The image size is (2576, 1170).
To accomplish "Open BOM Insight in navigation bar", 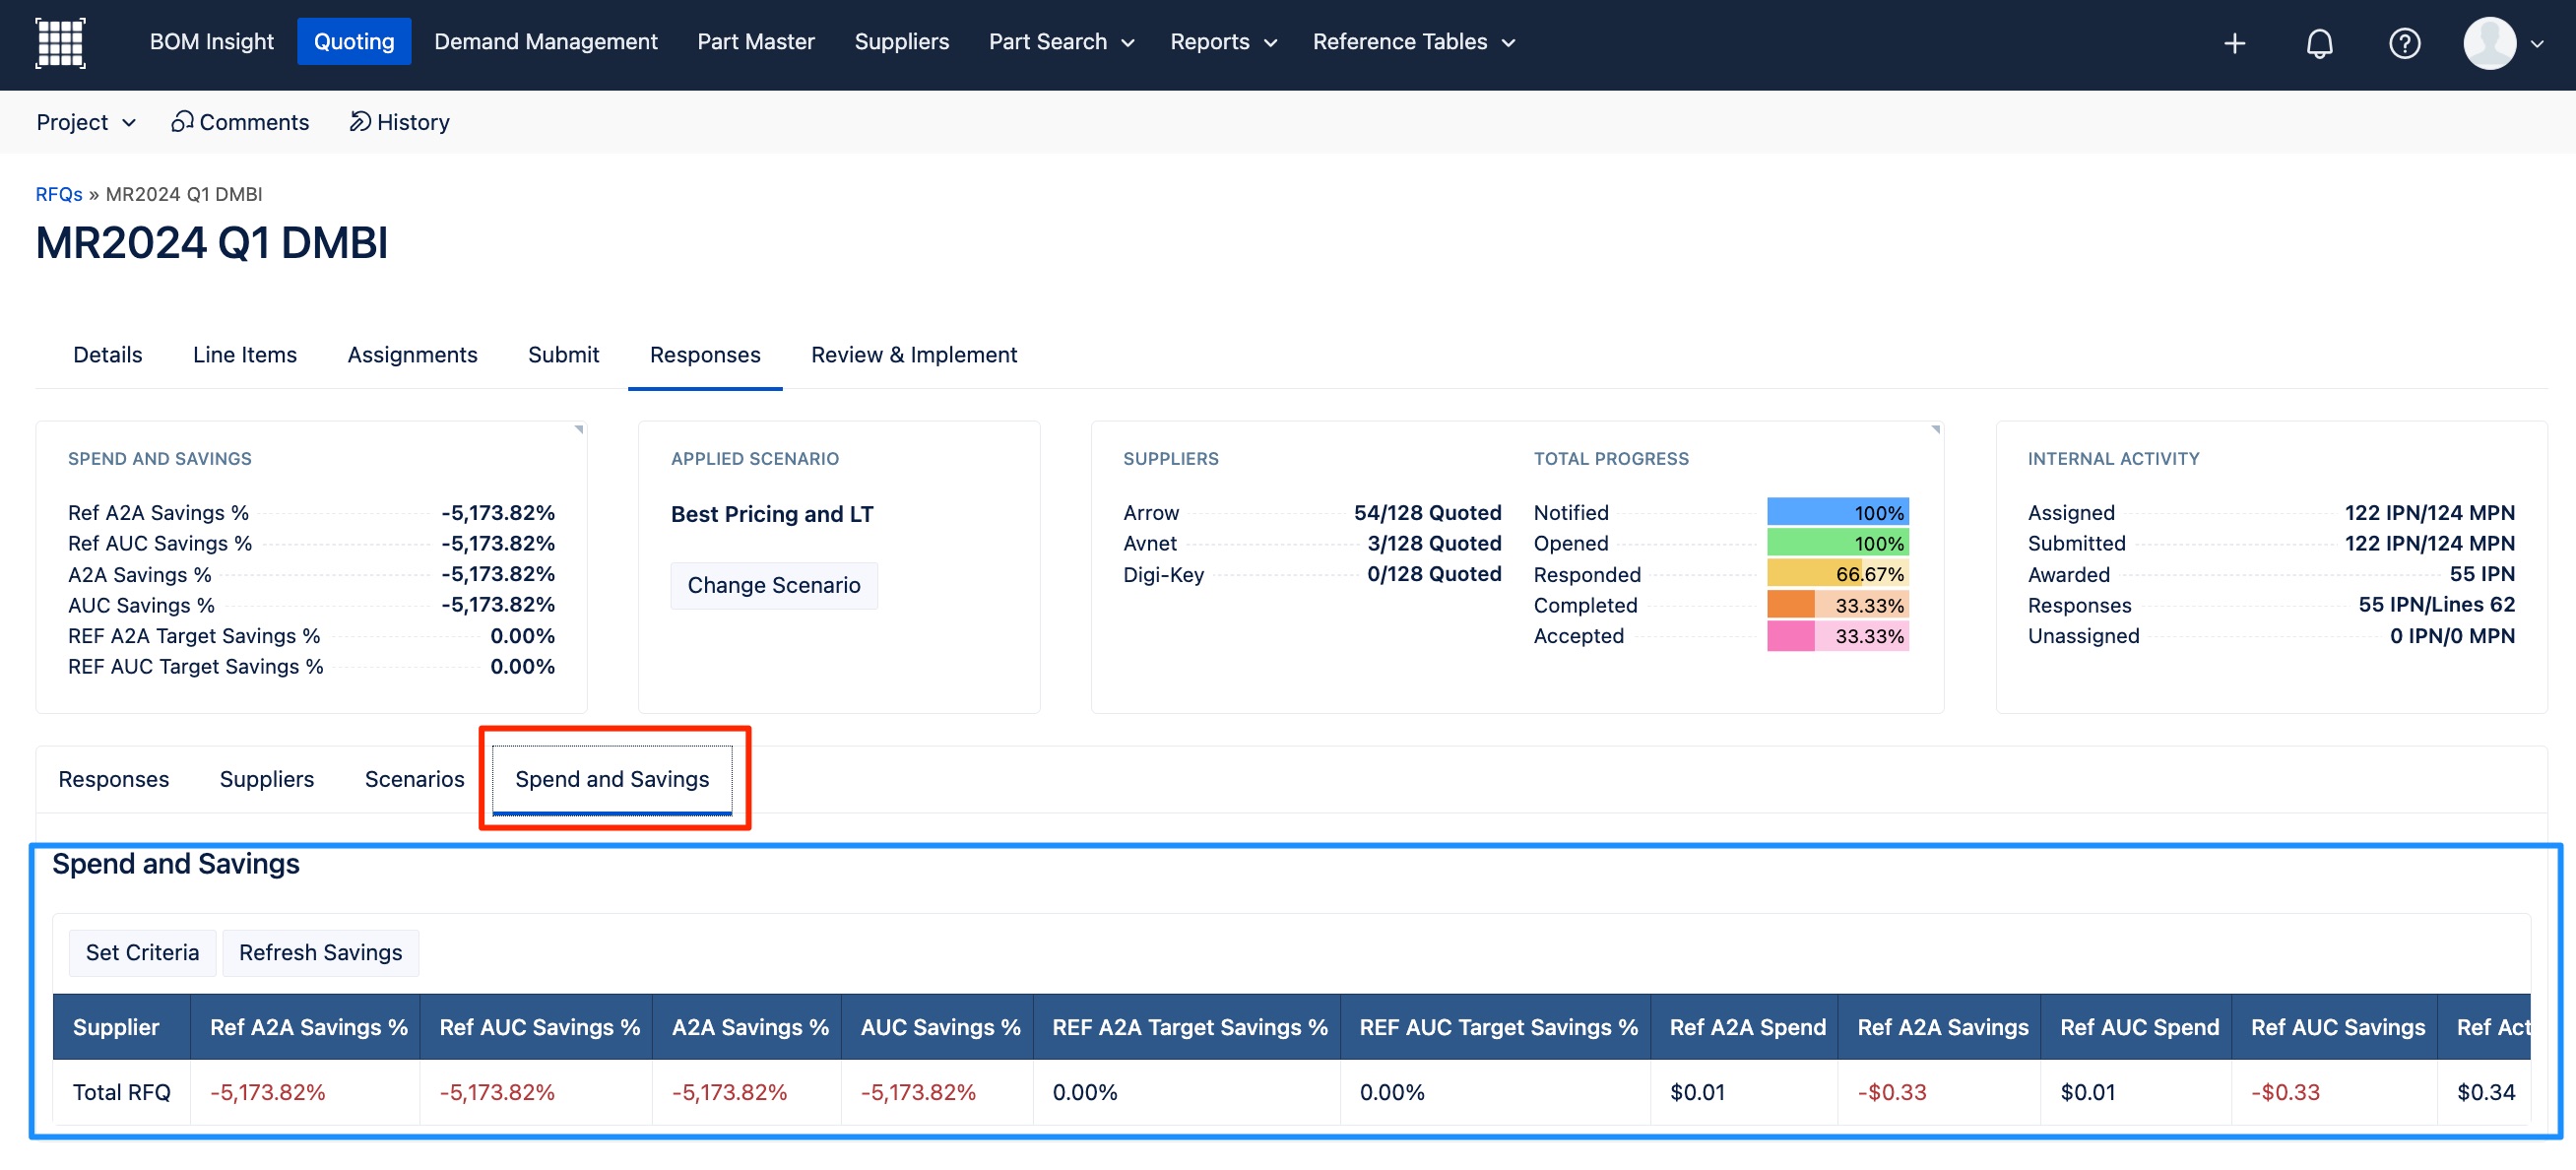I will point(211,42).
